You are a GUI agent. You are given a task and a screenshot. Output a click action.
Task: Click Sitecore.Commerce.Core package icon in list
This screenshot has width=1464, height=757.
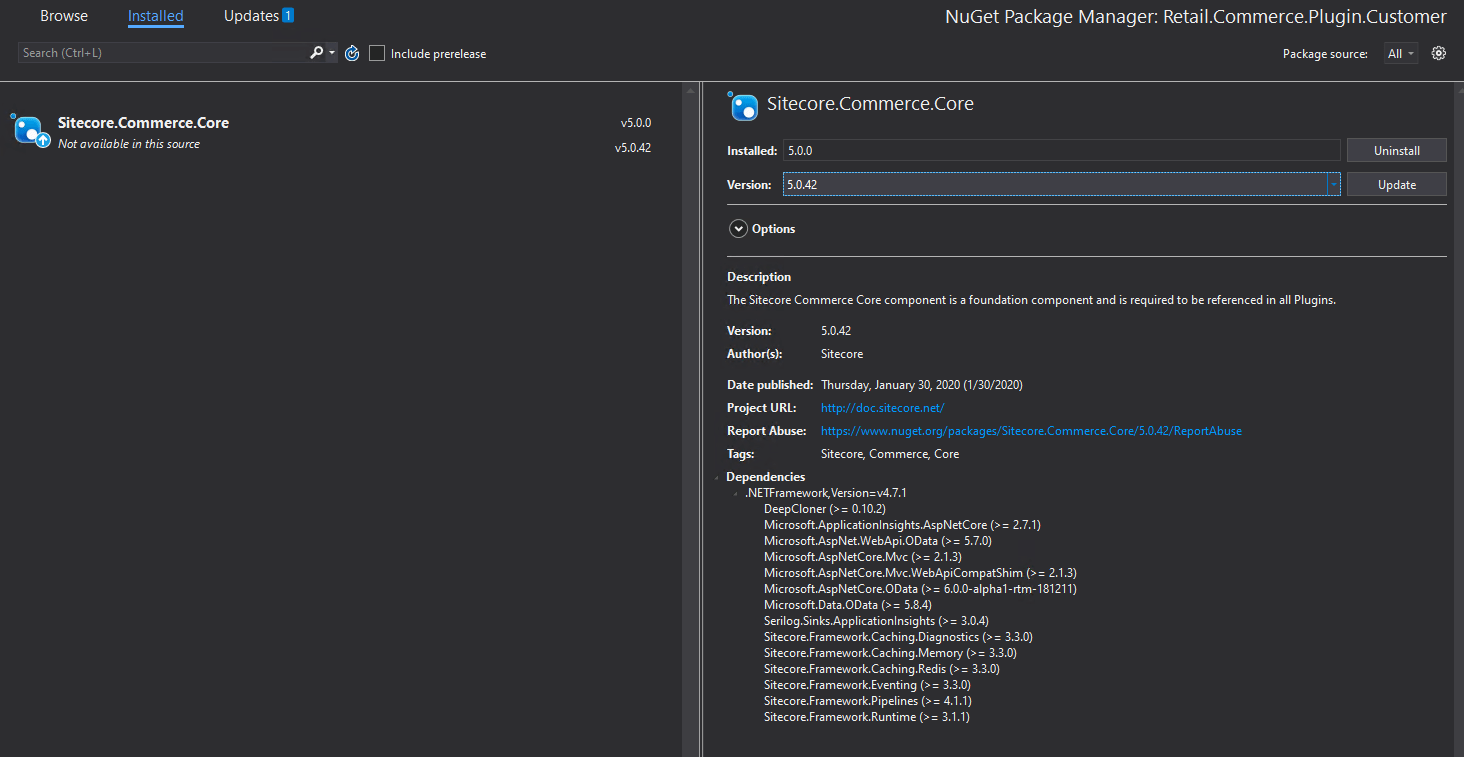(29, 131)
